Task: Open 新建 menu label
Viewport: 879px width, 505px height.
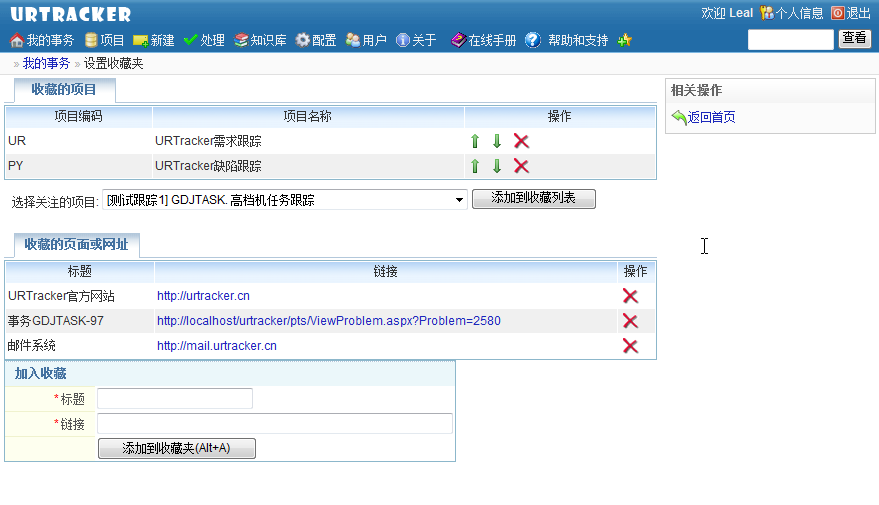Action: click(163, 40)
